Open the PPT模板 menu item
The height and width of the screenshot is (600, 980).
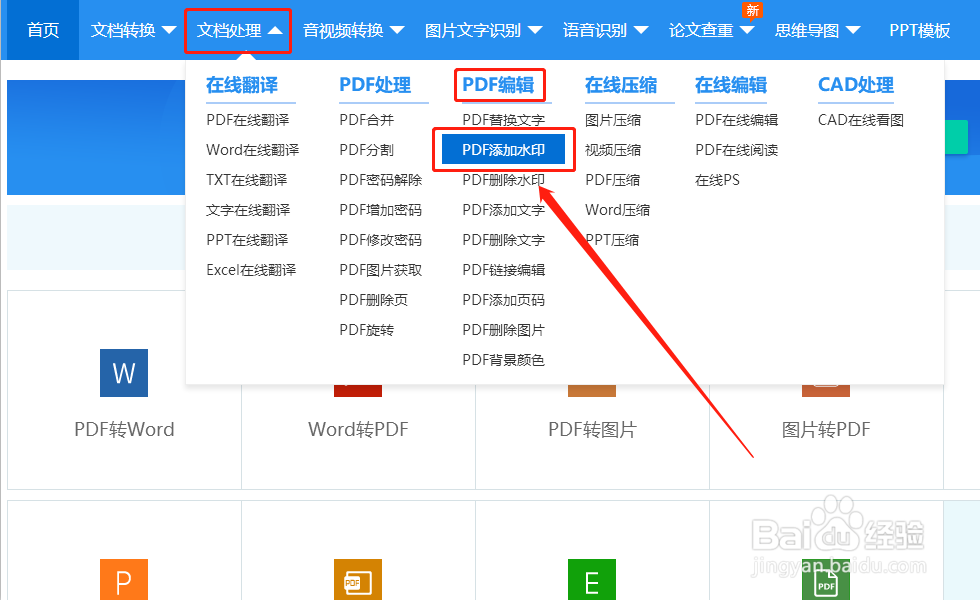pyautogui.click(x=919, y=30)
